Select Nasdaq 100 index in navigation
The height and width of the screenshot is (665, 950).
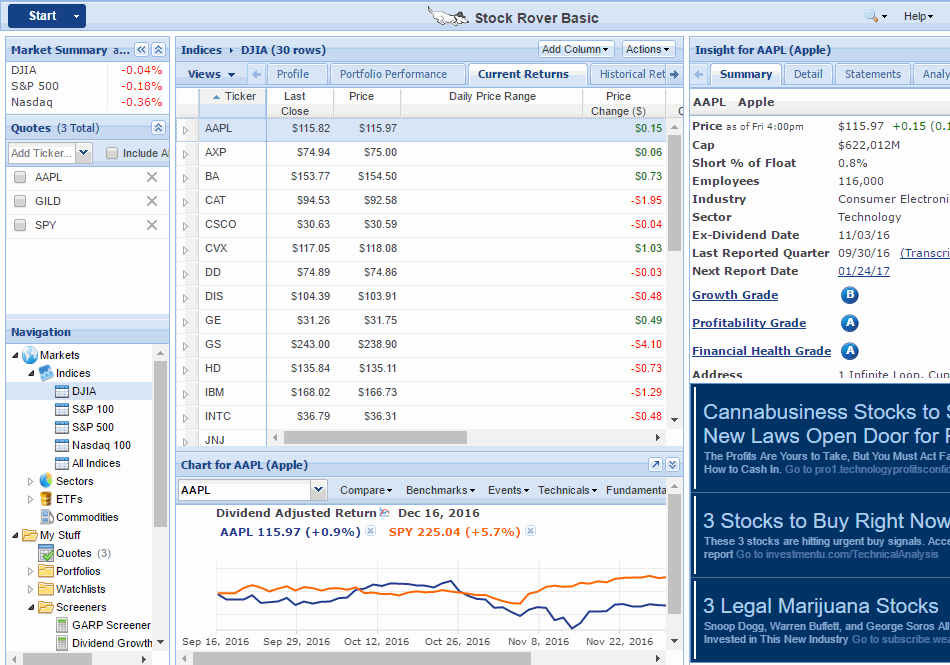coord(101,445)
